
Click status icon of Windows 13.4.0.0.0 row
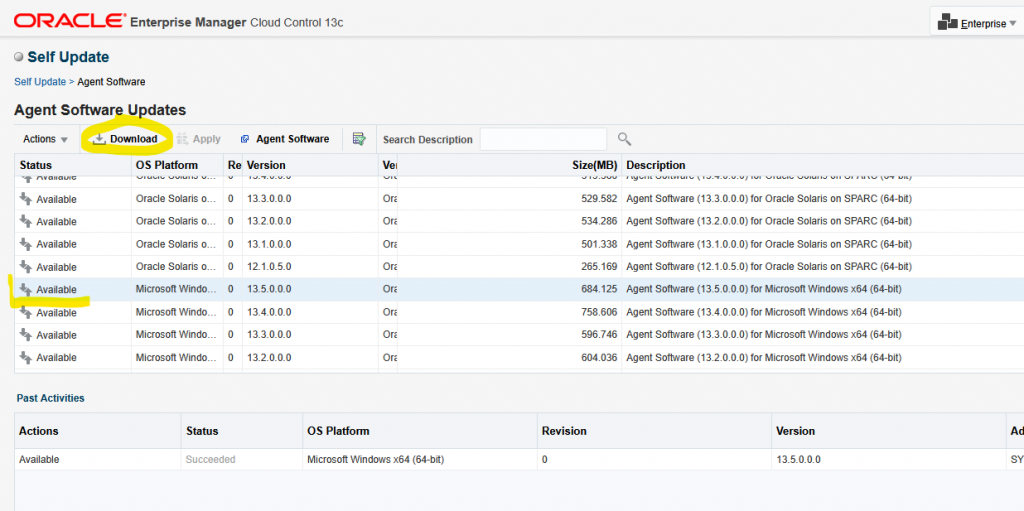pos(26,312)
